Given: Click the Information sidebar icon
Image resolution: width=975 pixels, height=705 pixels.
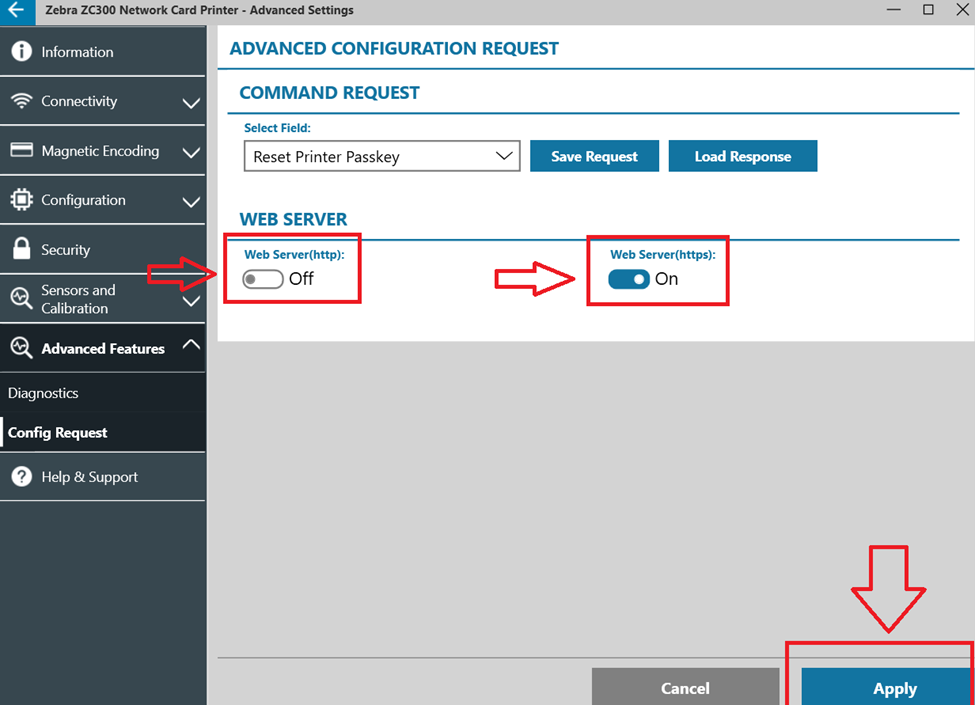Looking at the screenshot, I should (21, 52).
